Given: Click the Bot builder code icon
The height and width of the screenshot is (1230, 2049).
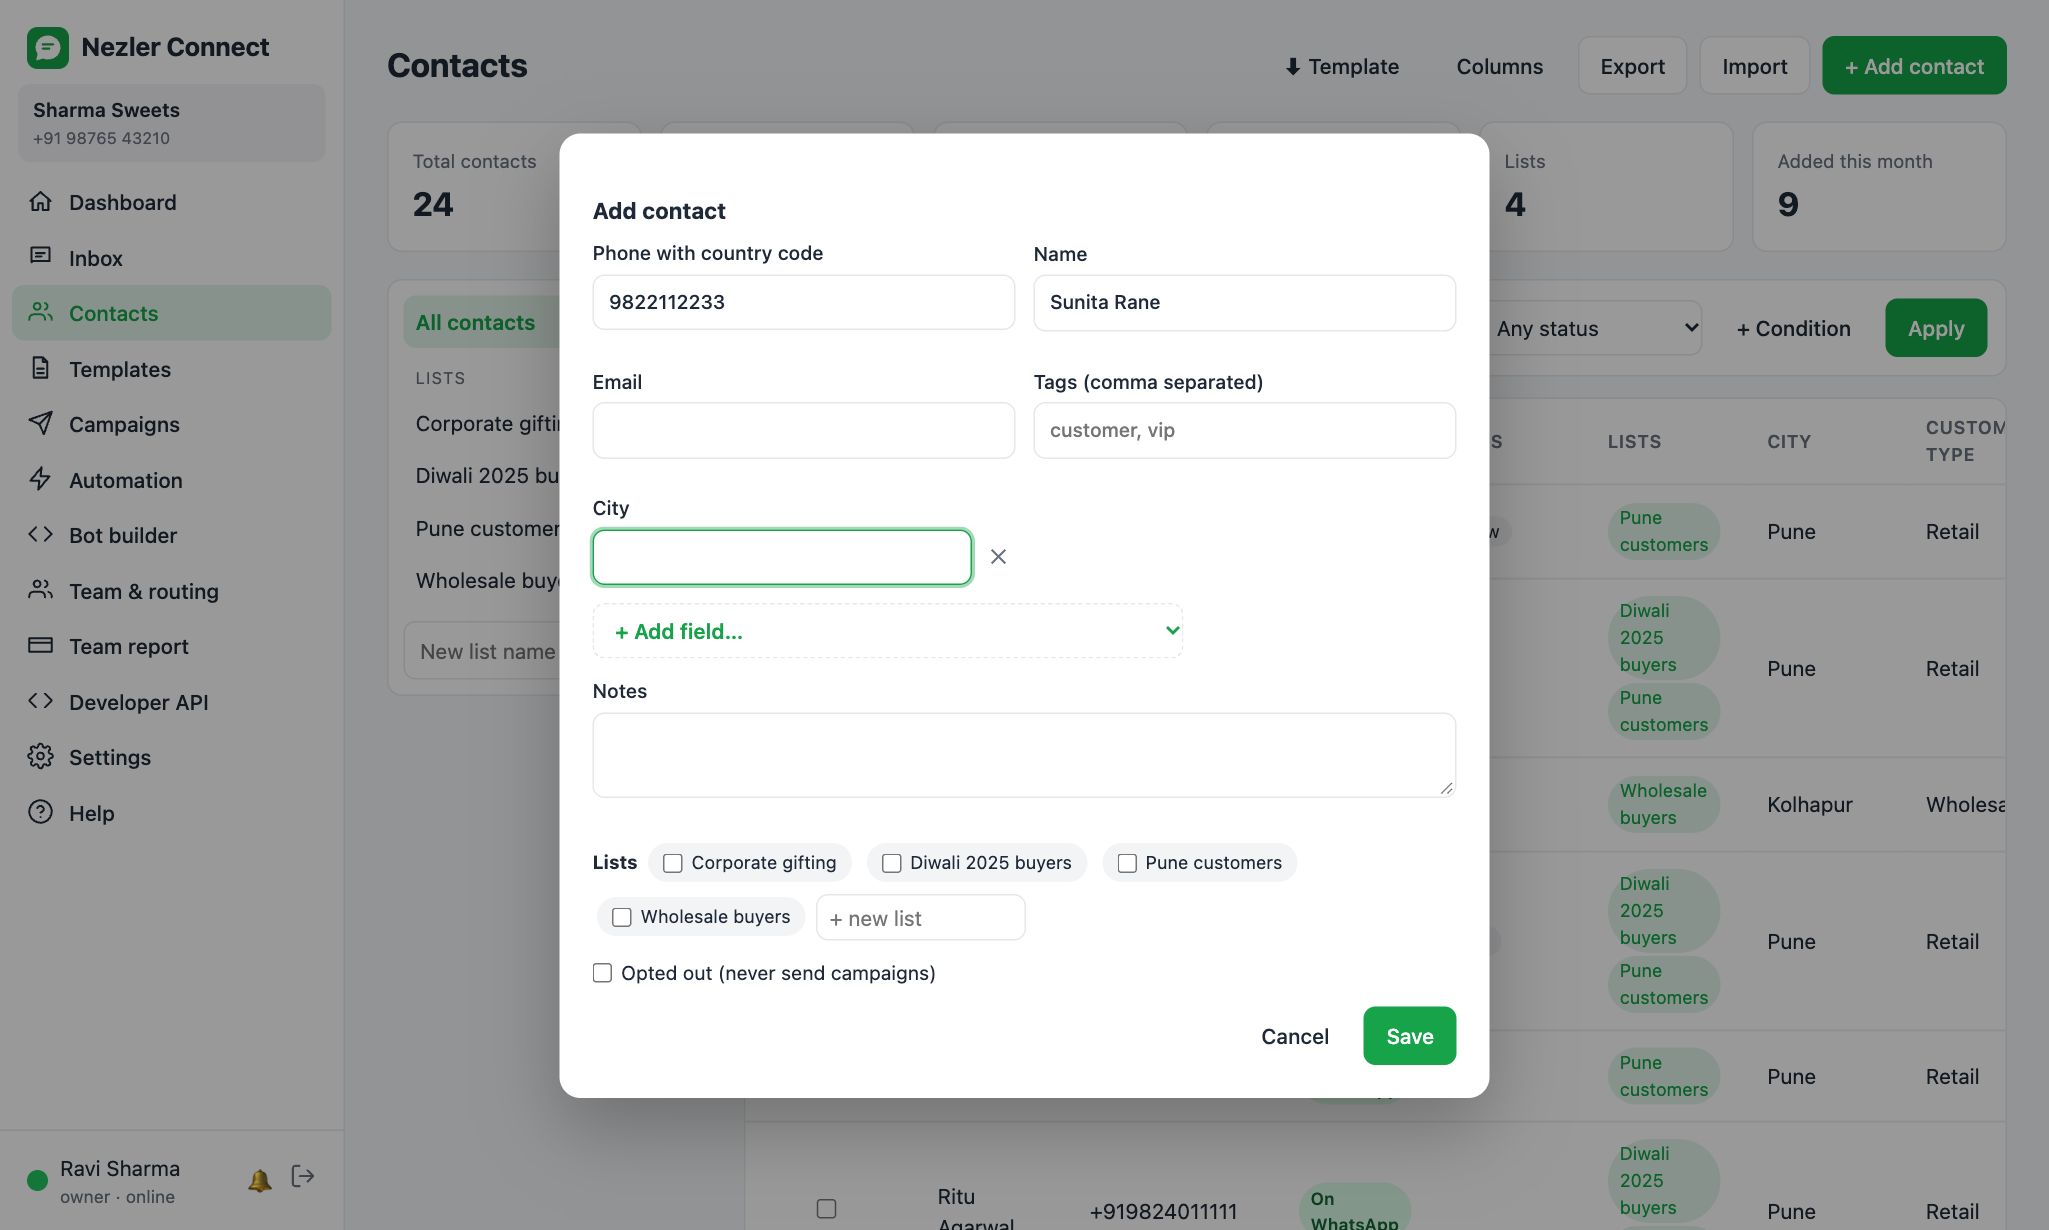Looking at the screenshot, I should click(x=40, y=535).
